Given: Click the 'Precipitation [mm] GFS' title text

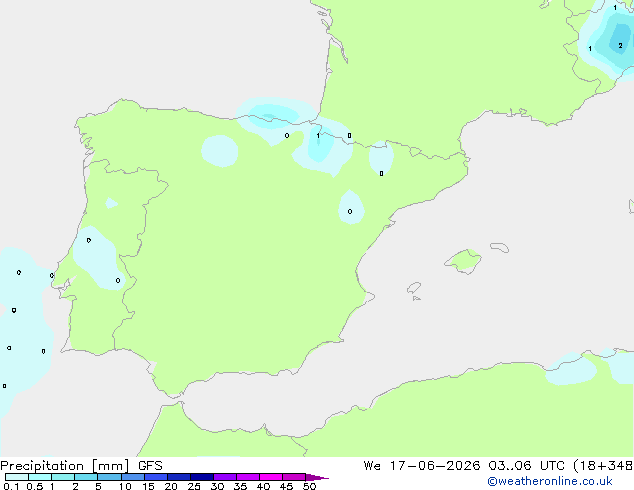Looking at the screenshot, I should coord(81,466).
